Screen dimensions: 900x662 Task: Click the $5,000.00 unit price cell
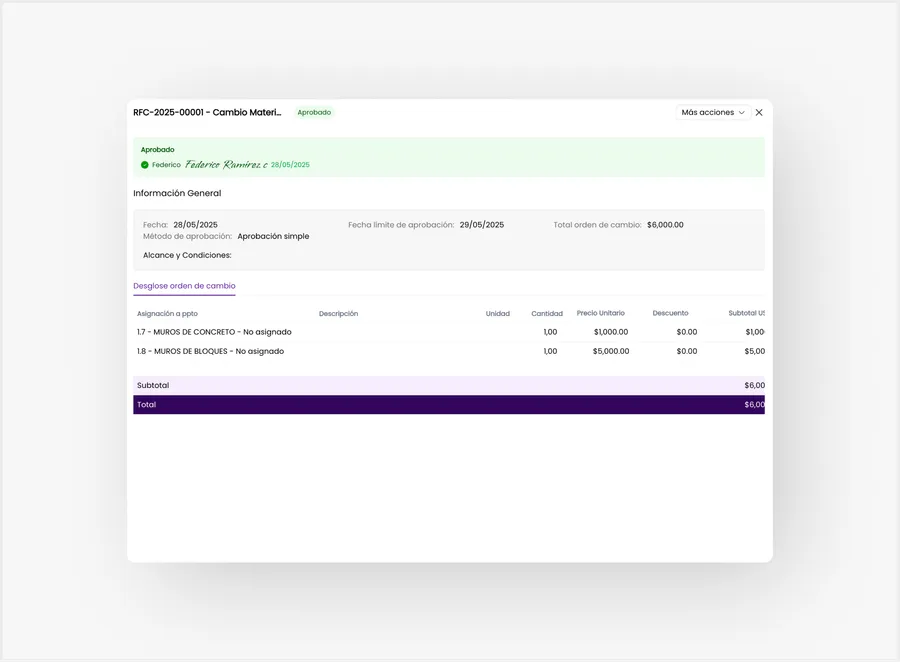611,351
